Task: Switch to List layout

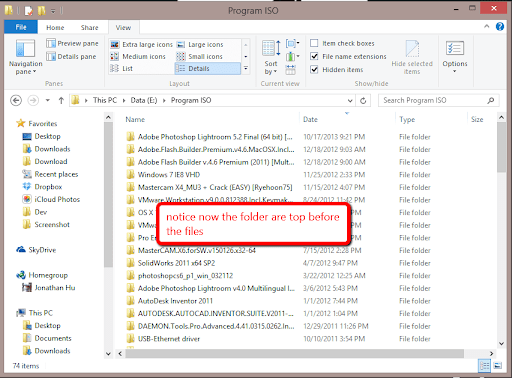Action: pos(121,68)
